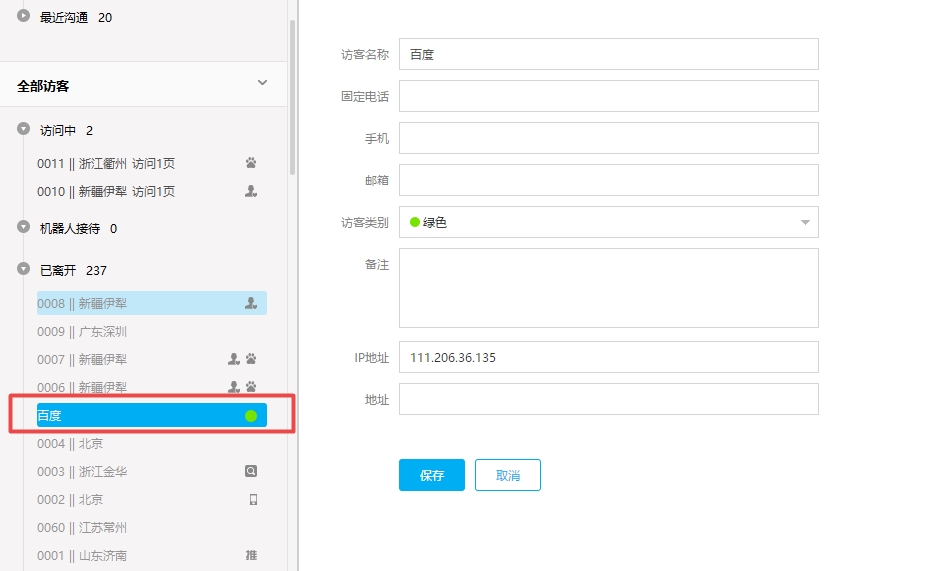Image resolution: width=942 pixels, height=571 pixels.
Task: Click the 取消 button
Action: [507, 476]
